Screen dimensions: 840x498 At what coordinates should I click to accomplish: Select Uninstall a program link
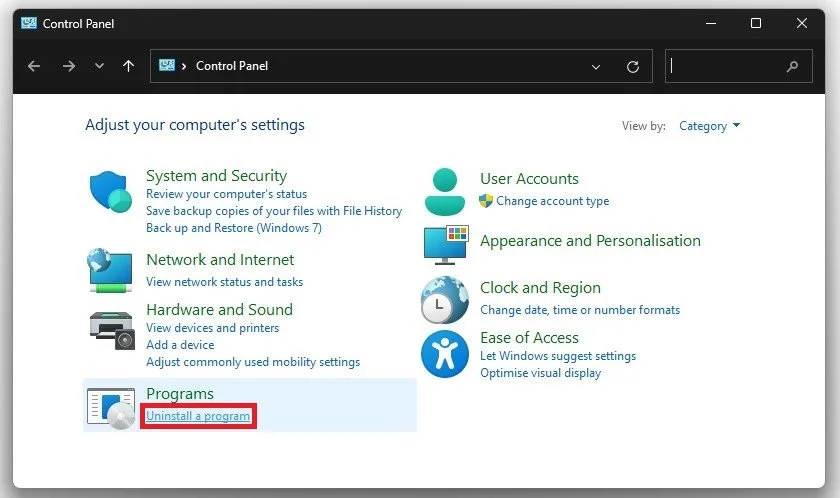(x=198, y=416)
